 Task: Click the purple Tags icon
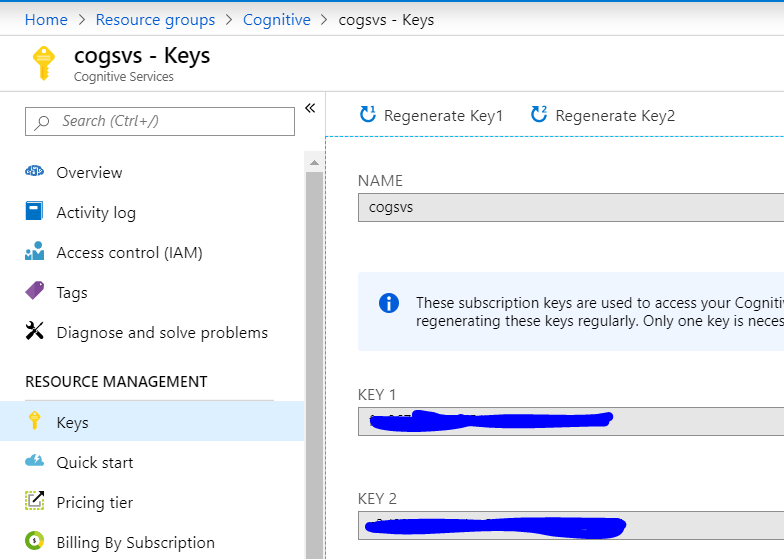pyautogui.click(x=35, y=292)
